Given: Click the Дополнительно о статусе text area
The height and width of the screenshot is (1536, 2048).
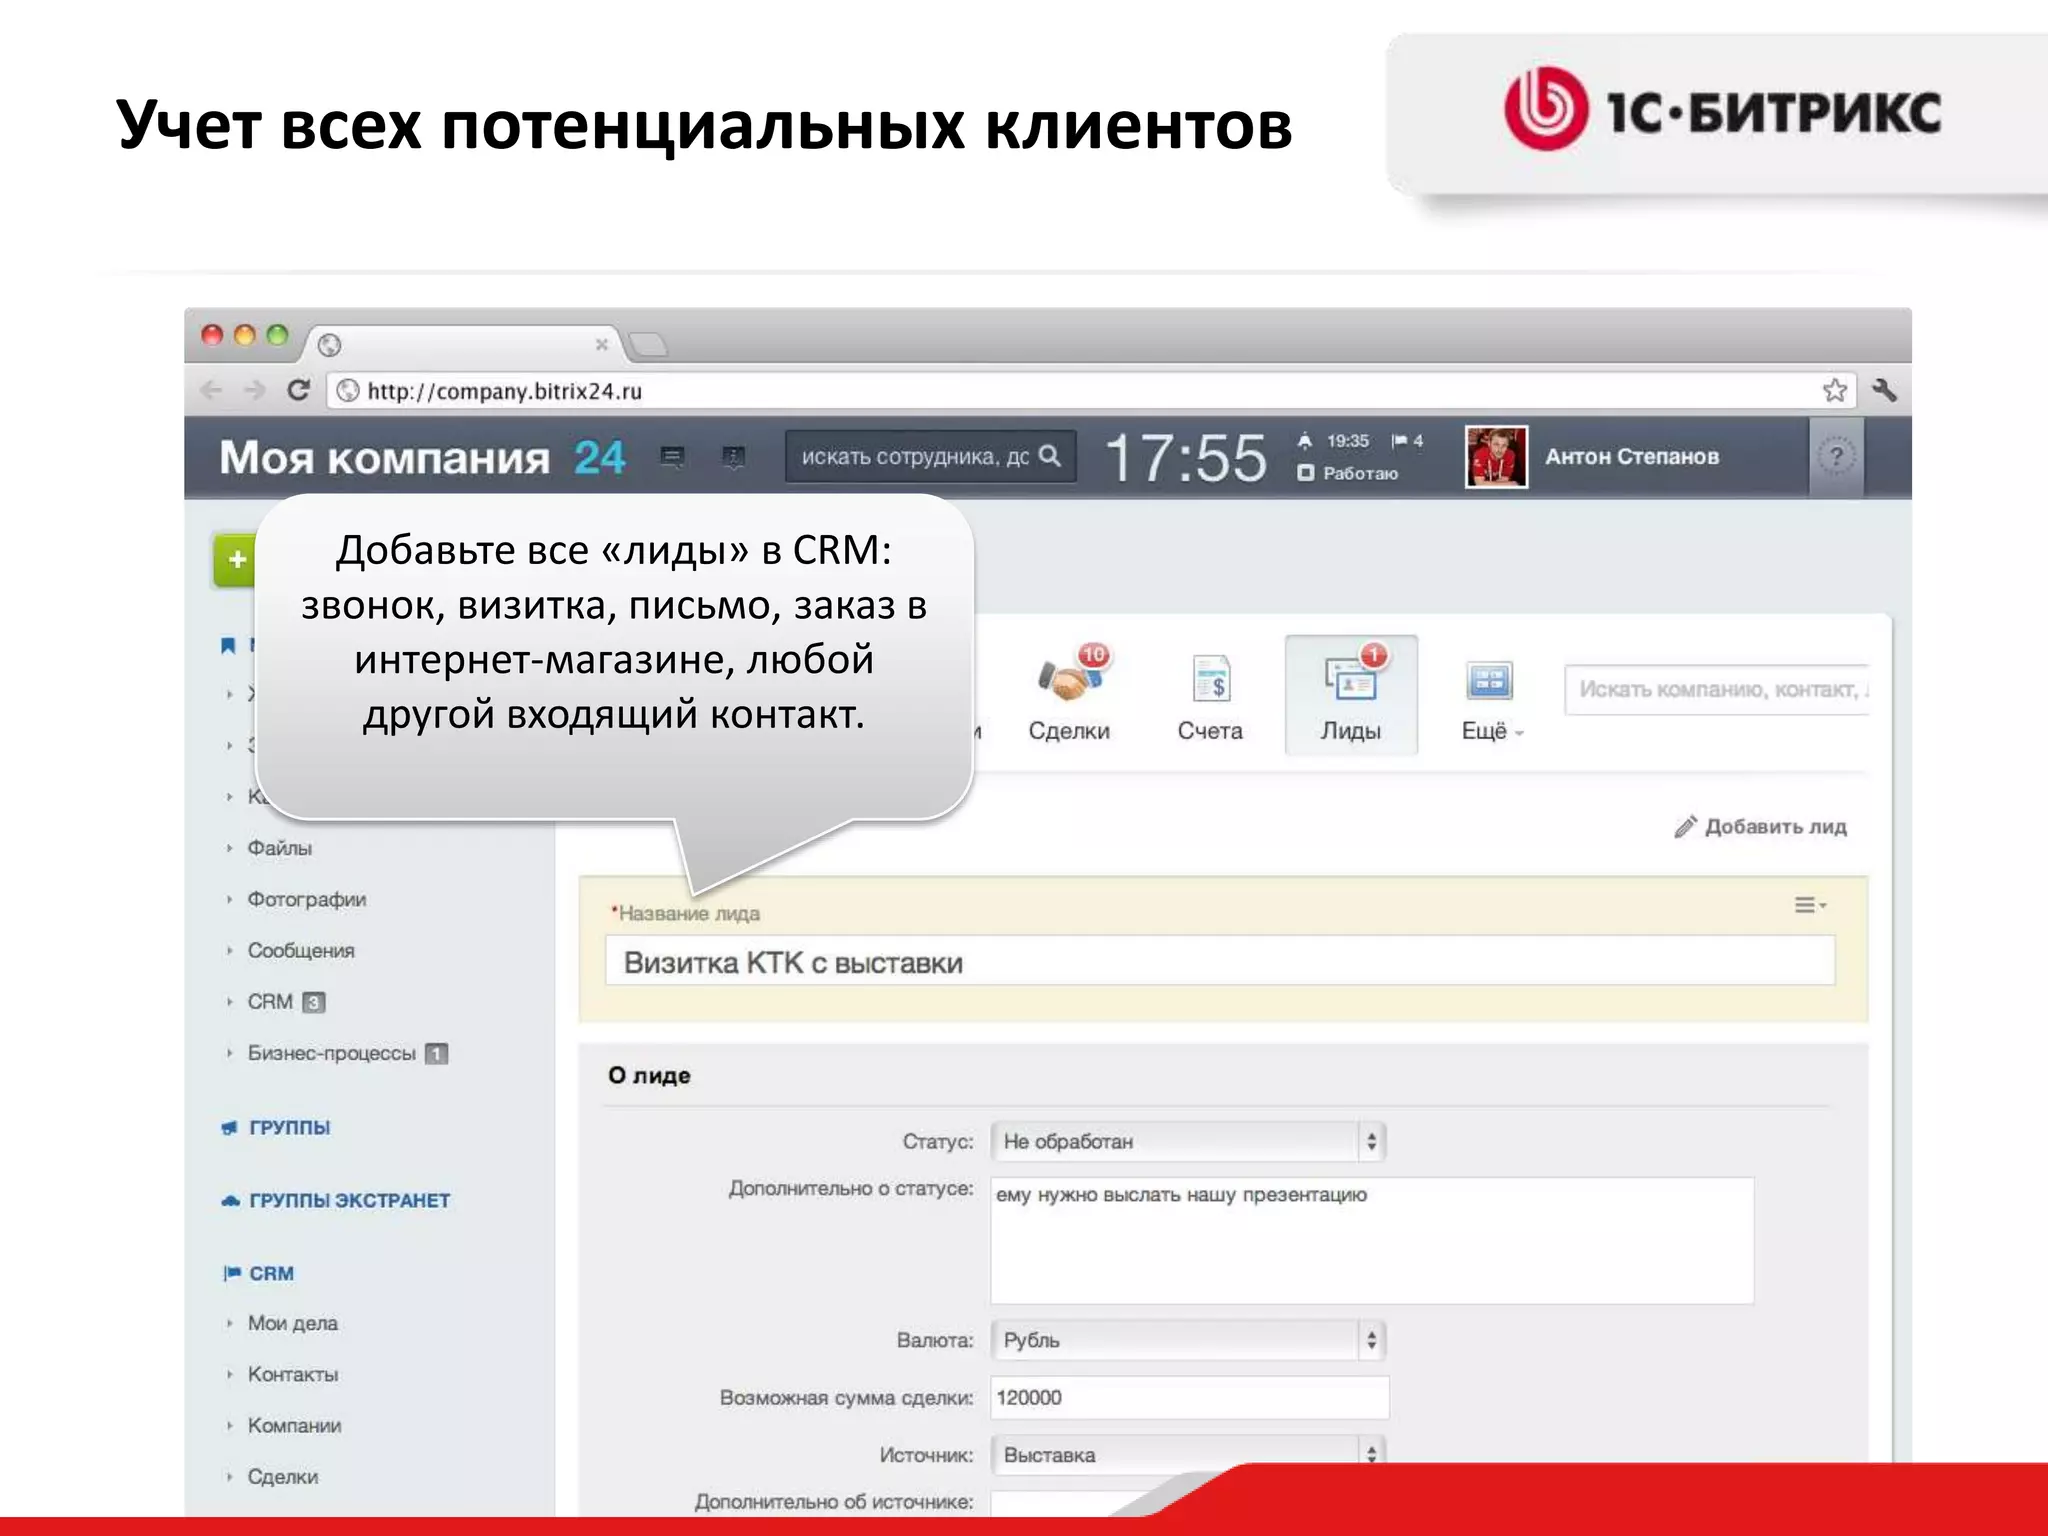Looking at the screenshot, I should 1372,1240.
